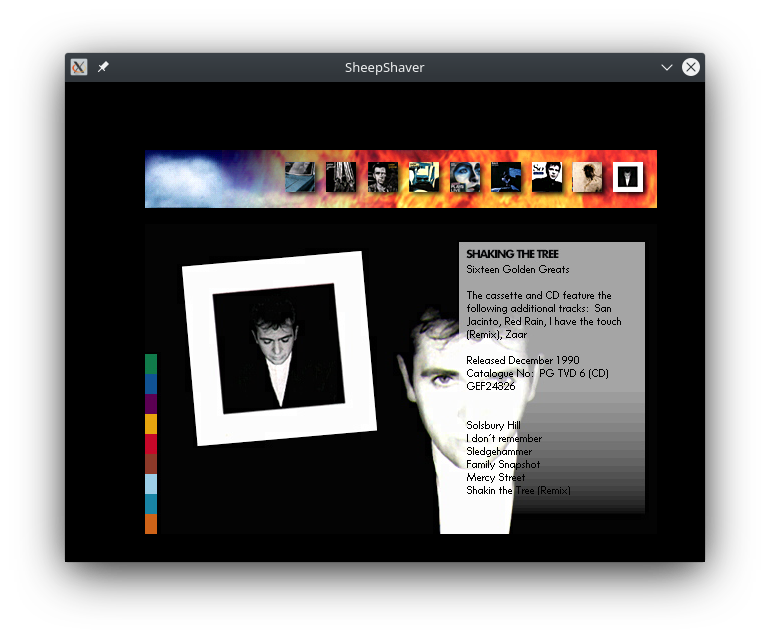The width and height of the screenshot is (770, 639).
Task: Click the yellow color block in sidebar
Action: point(151,424)
